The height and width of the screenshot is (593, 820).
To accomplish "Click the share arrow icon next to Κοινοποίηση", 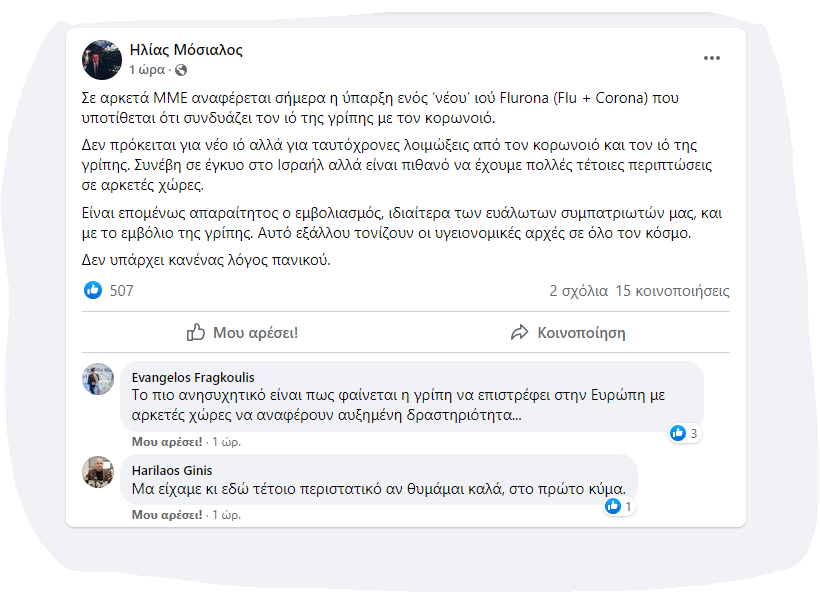I will pos(519,332).
